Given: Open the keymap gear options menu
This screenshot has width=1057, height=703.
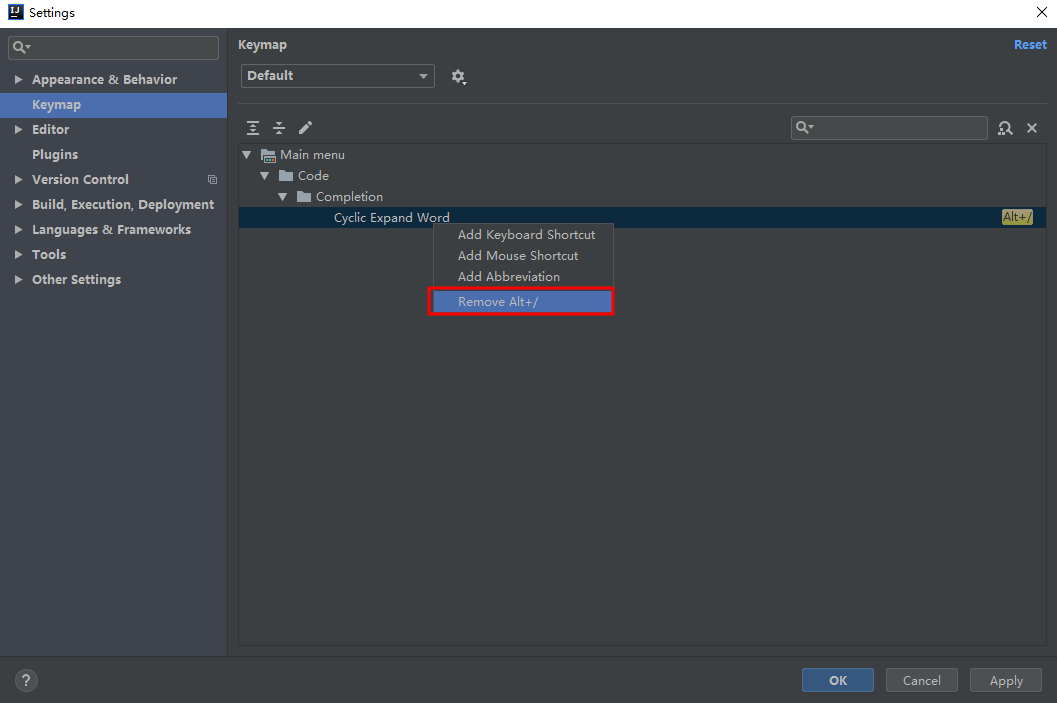Looking at the screenshot, I should coord(458,77).
